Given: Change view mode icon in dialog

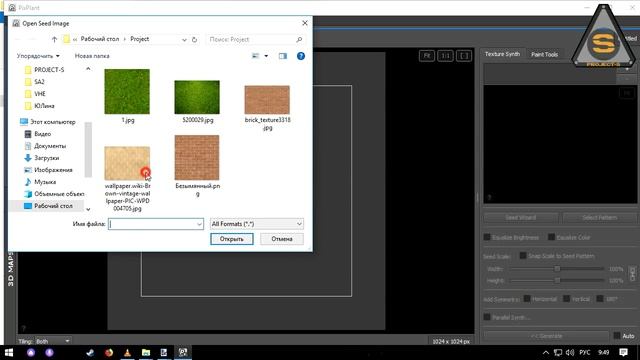Looking at the screenshot, I should (256, 56).
